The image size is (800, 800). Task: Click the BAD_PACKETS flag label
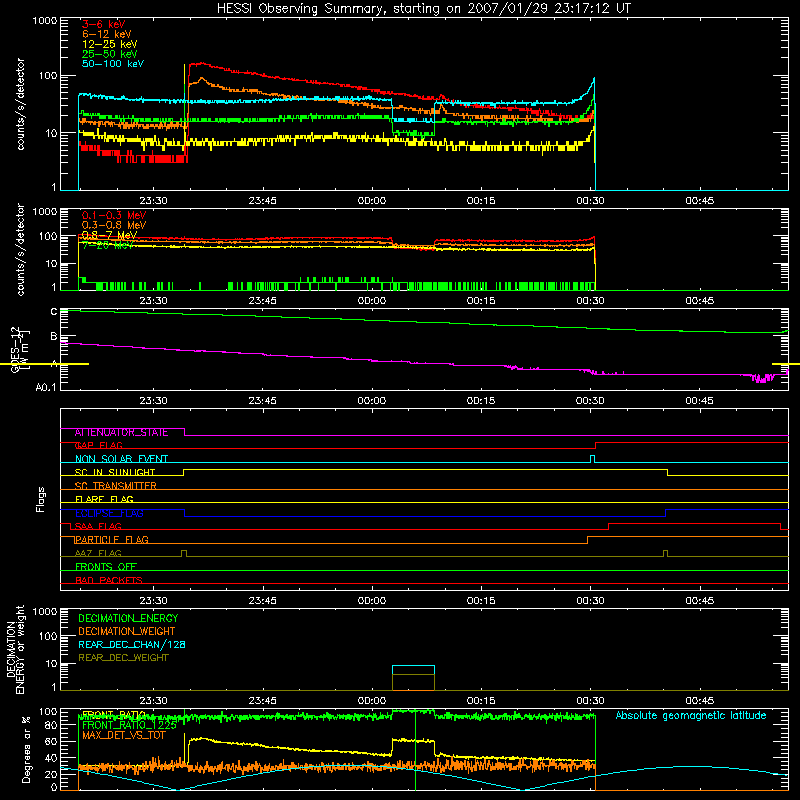click(x=109, y=580)
